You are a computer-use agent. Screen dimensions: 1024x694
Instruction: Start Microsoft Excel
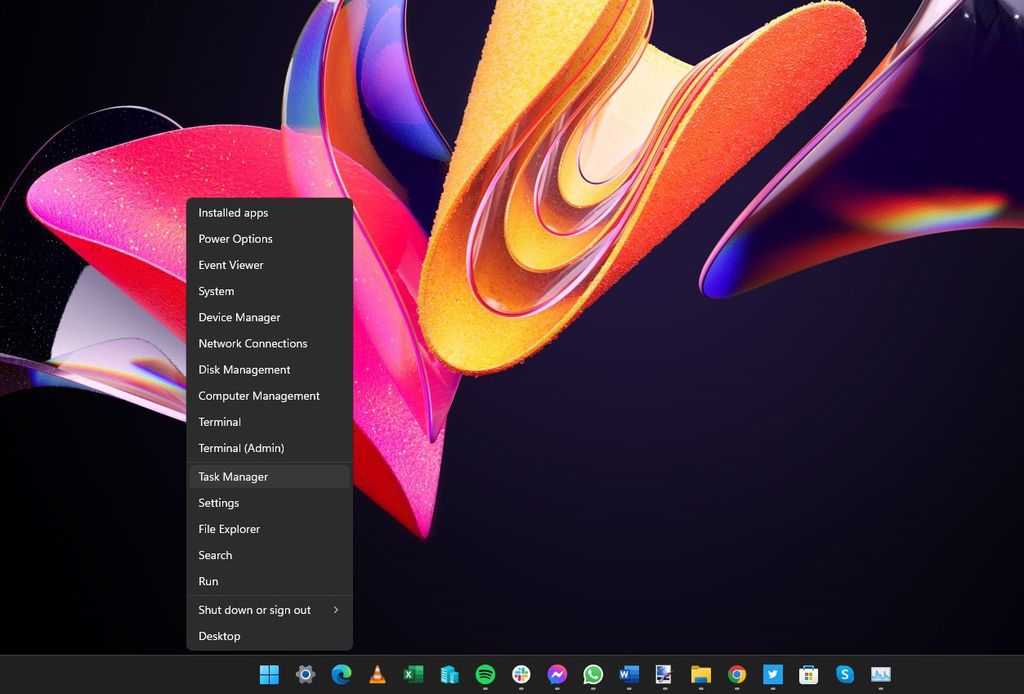412,674
